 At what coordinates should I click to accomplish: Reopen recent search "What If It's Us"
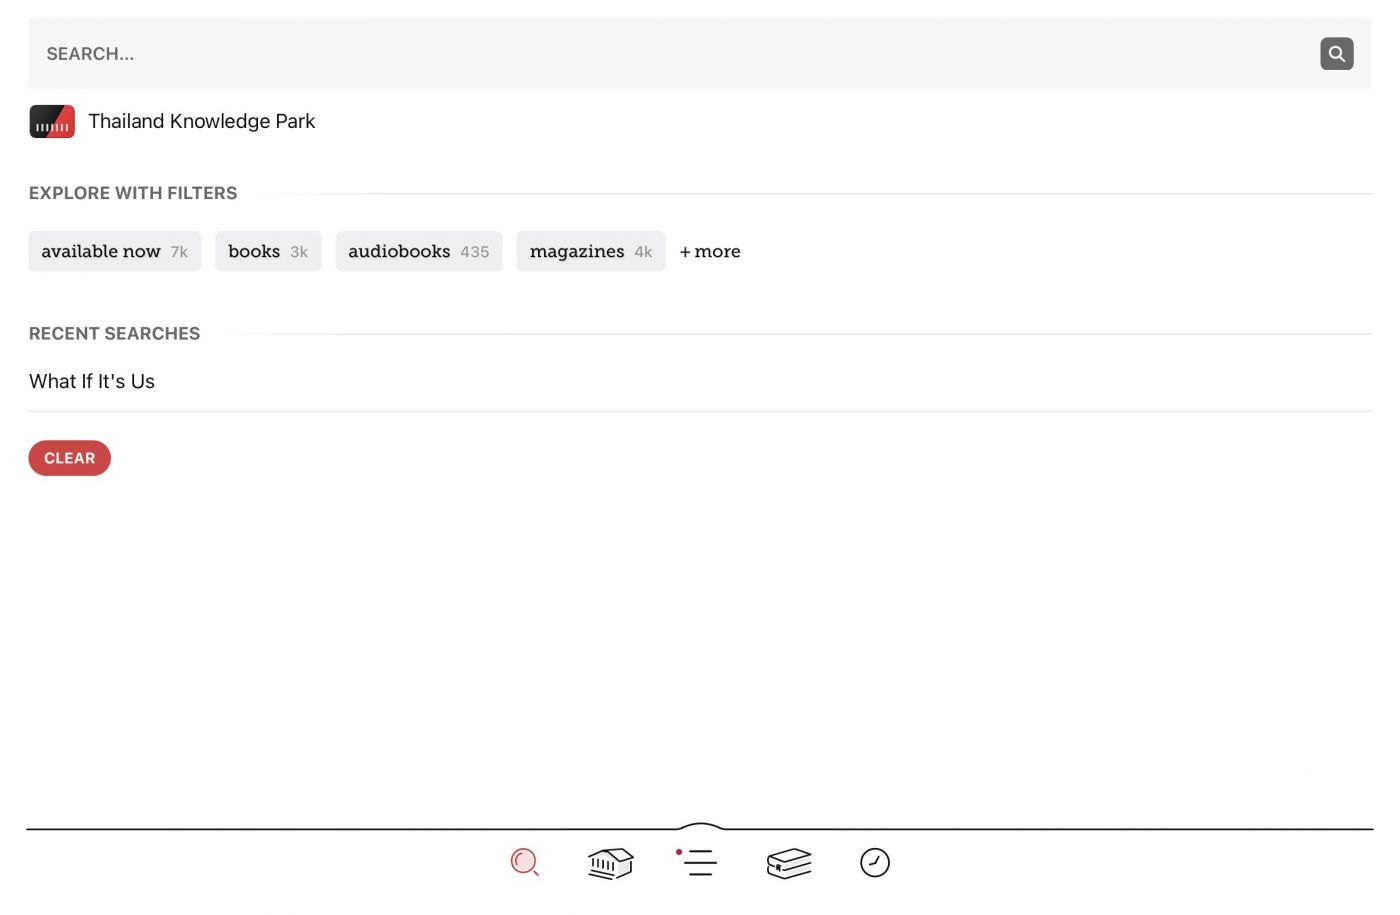click(92, 382)
